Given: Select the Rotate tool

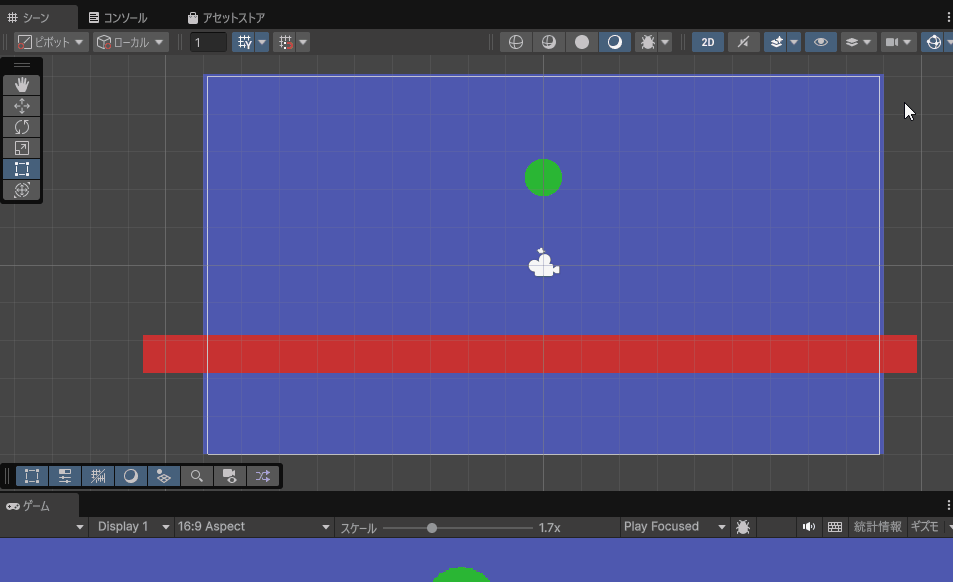Looking at the screenshot, I should 22,127.
